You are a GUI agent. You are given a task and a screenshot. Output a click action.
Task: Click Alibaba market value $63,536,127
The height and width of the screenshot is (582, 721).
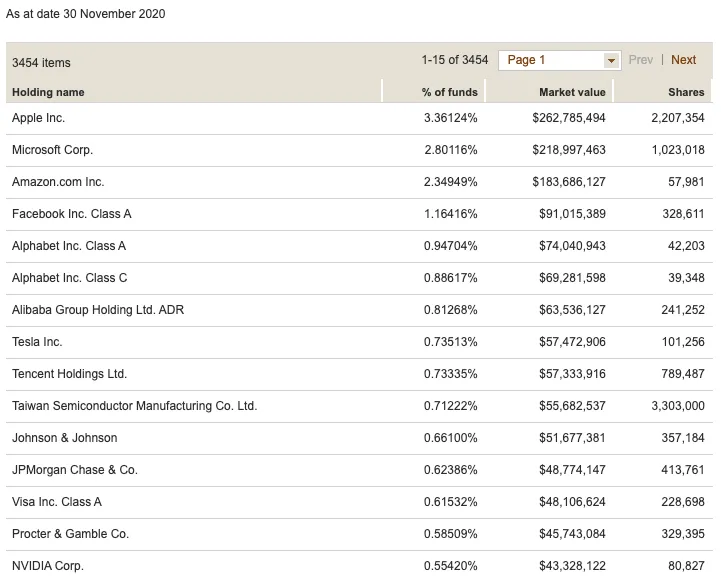click(572, 310)
